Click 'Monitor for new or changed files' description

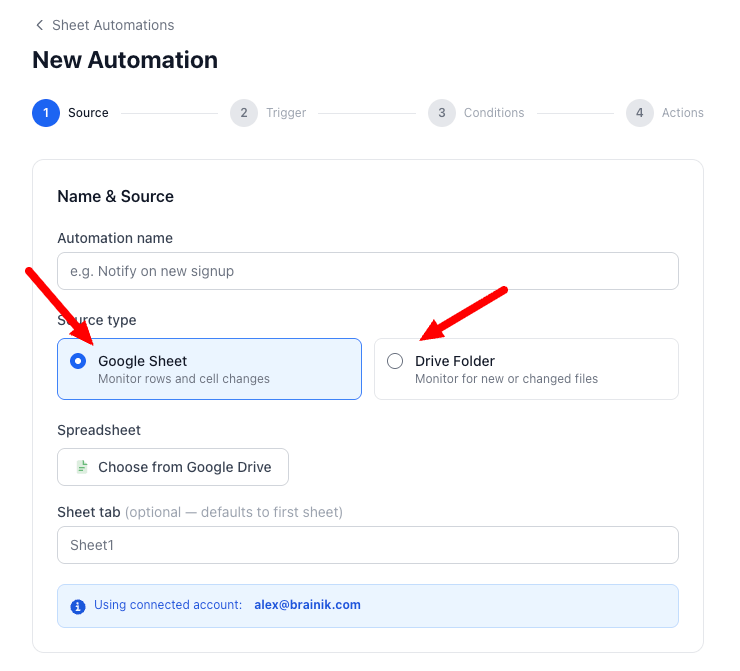506,379
